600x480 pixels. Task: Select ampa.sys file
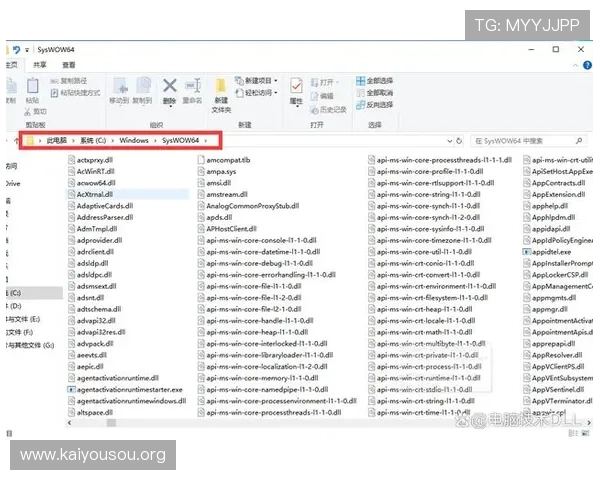[217, 171]
